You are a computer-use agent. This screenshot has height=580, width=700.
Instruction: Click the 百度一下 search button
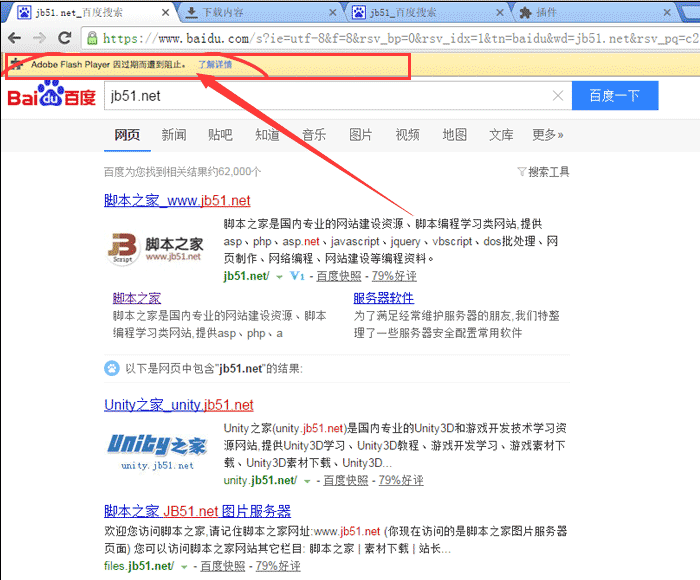[615, 96]
